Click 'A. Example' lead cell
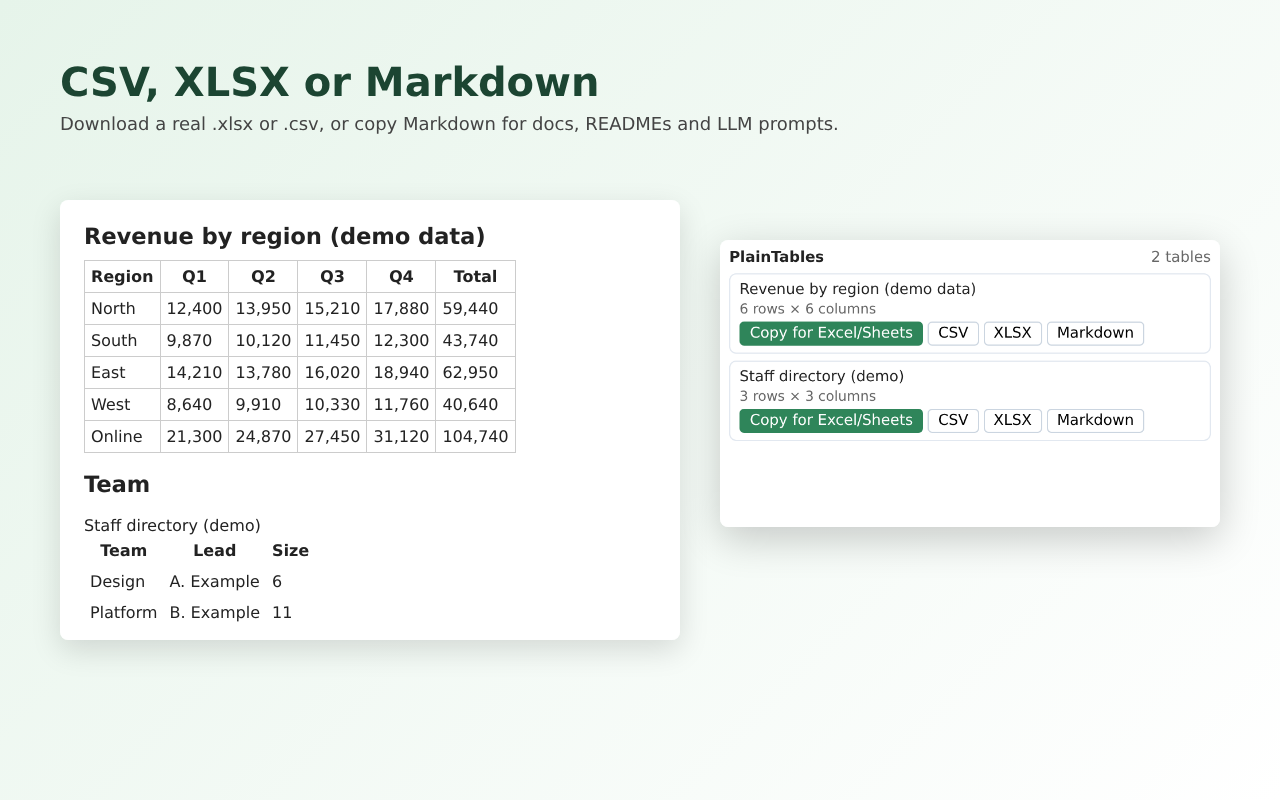 pos(214,582)
